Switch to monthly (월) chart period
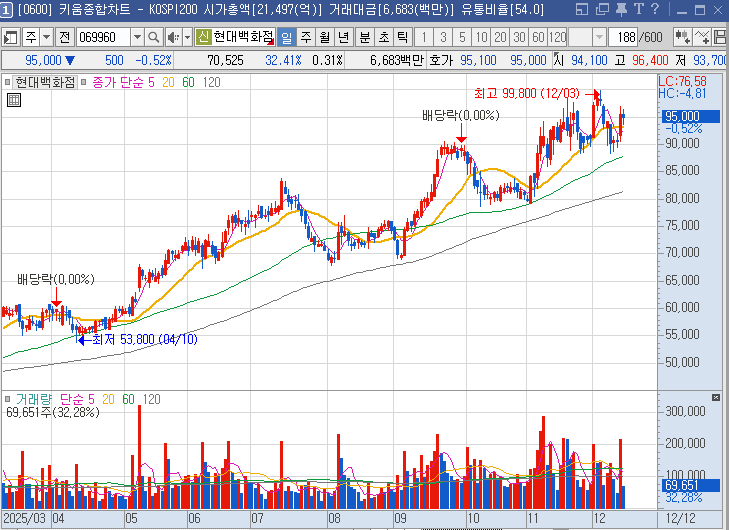 click(324, 37)
